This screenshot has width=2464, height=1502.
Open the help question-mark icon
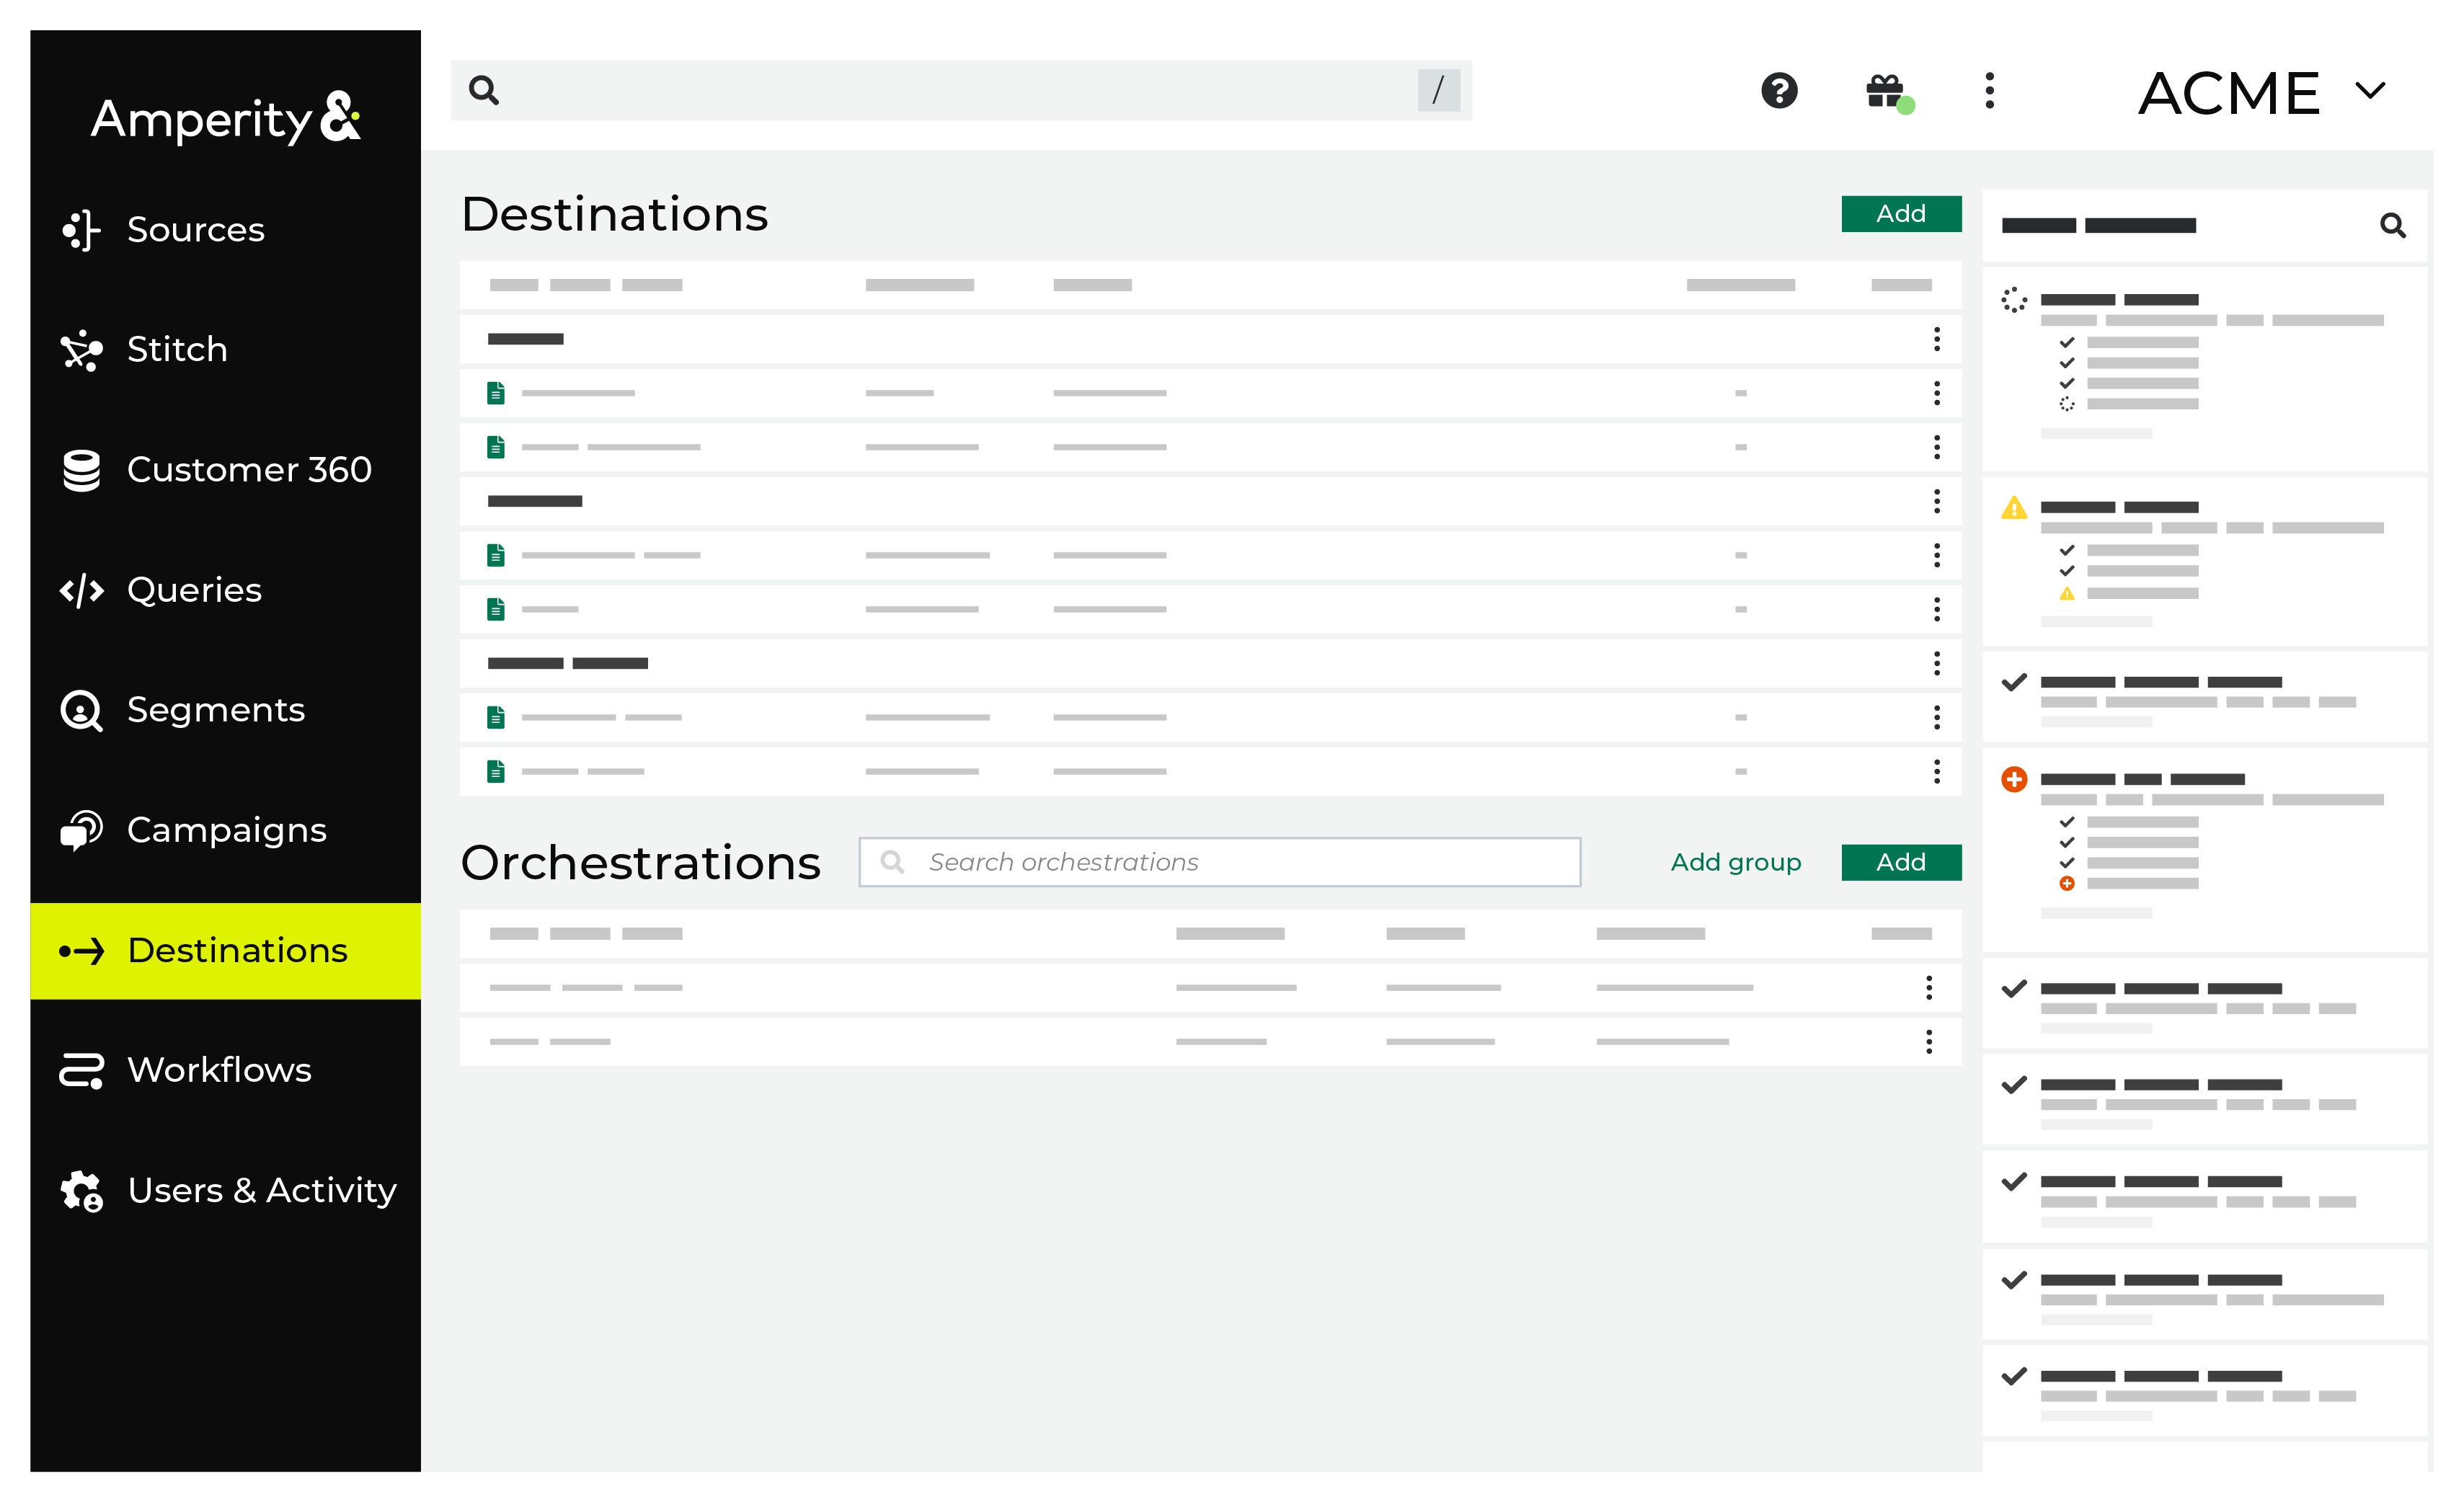click(x=1779, y=90)
